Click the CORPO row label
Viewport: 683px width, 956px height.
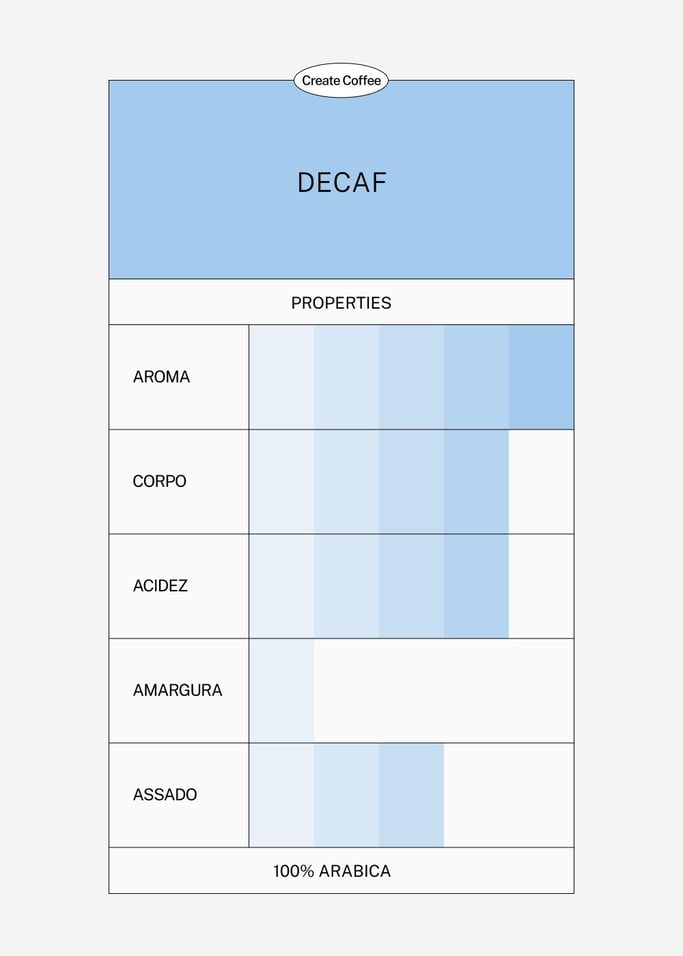point(159,481)
